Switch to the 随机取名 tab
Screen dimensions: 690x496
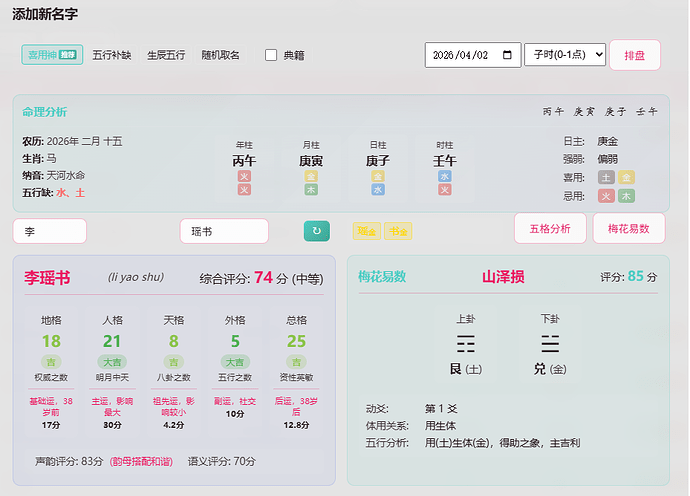[220, 55]
